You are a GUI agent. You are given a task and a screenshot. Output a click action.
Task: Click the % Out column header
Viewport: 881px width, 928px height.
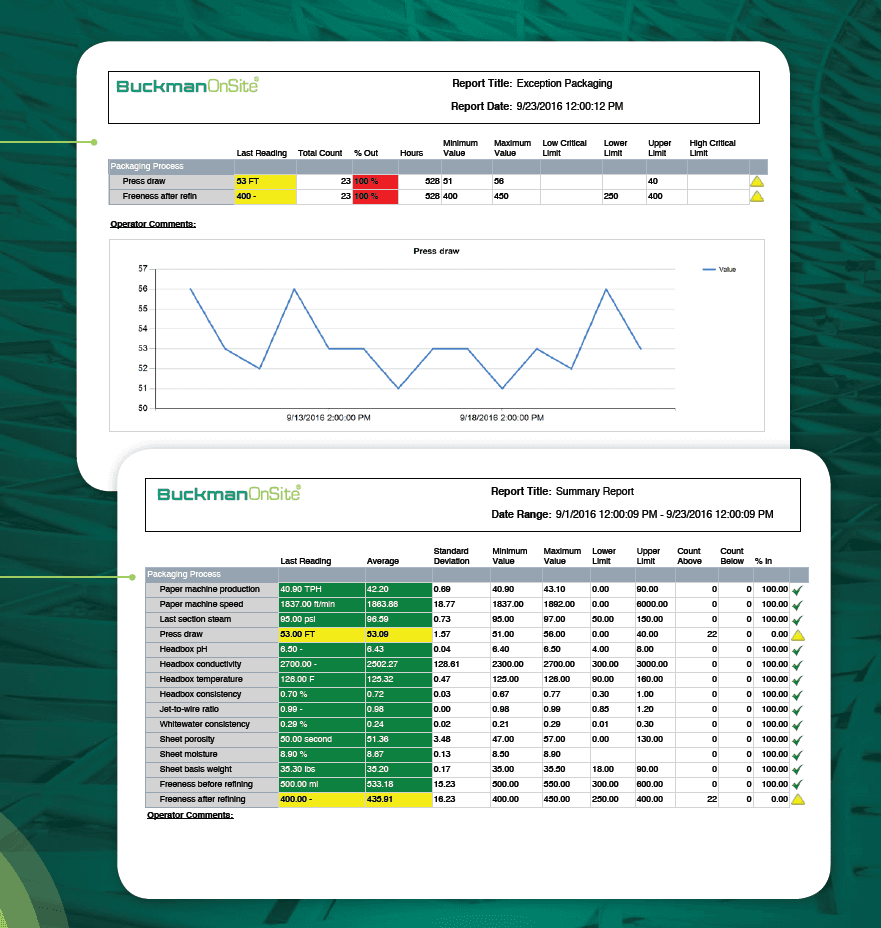366,153
